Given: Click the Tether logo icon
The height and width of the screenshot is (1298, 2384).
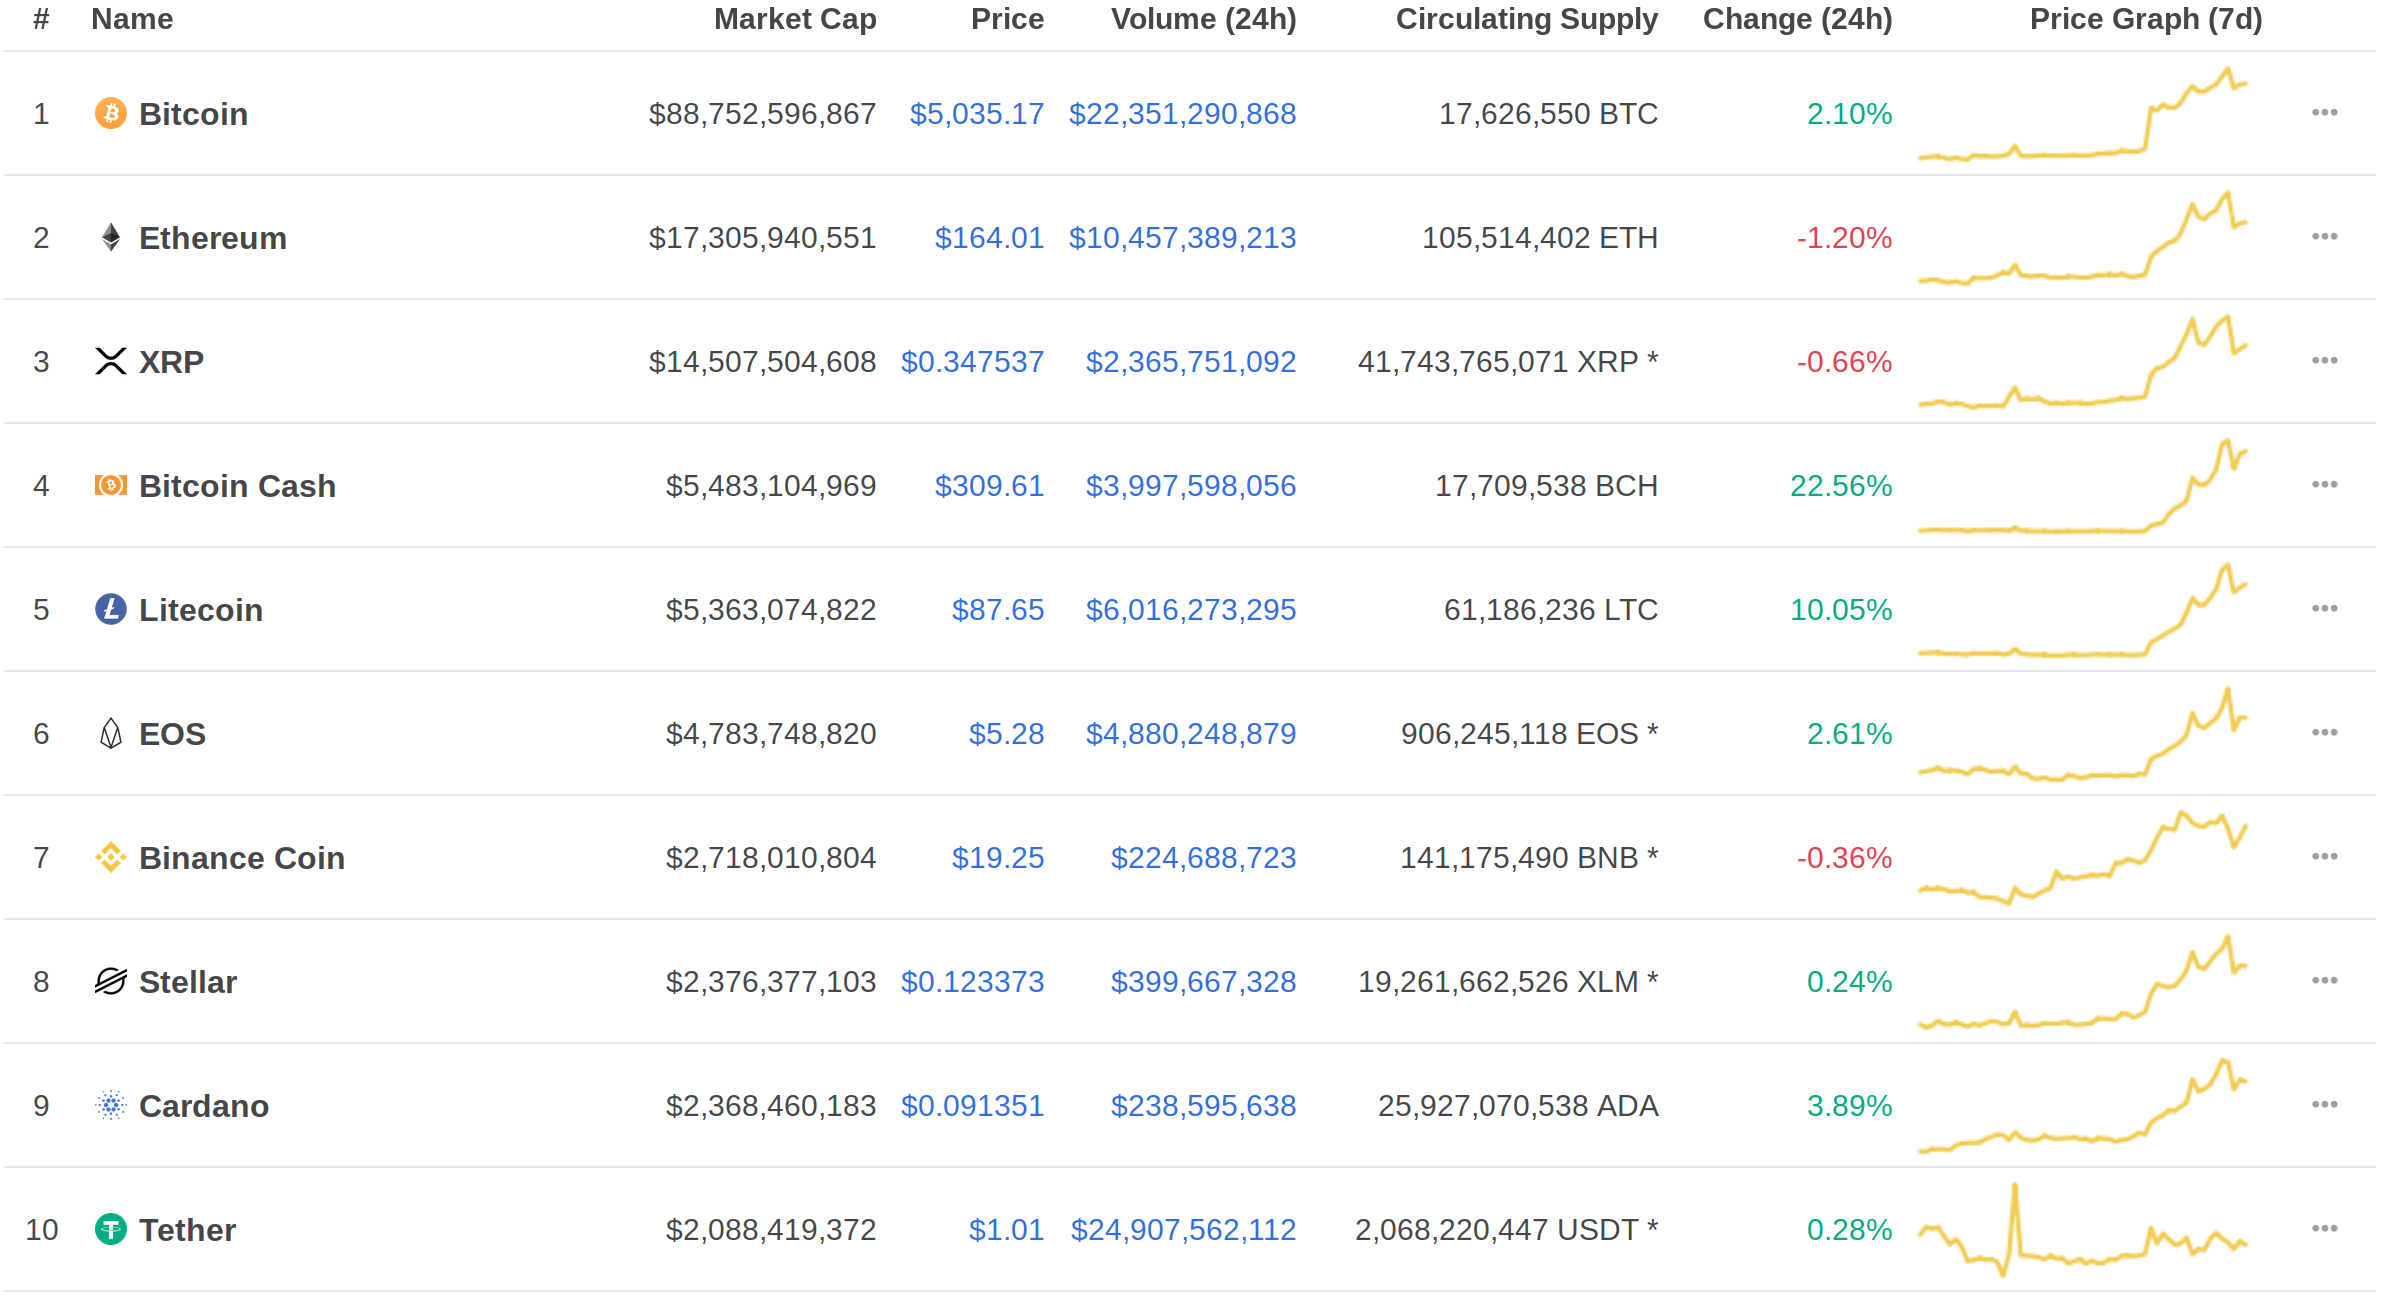Looking at the screenshot, I should click(x=110, y=1229).
